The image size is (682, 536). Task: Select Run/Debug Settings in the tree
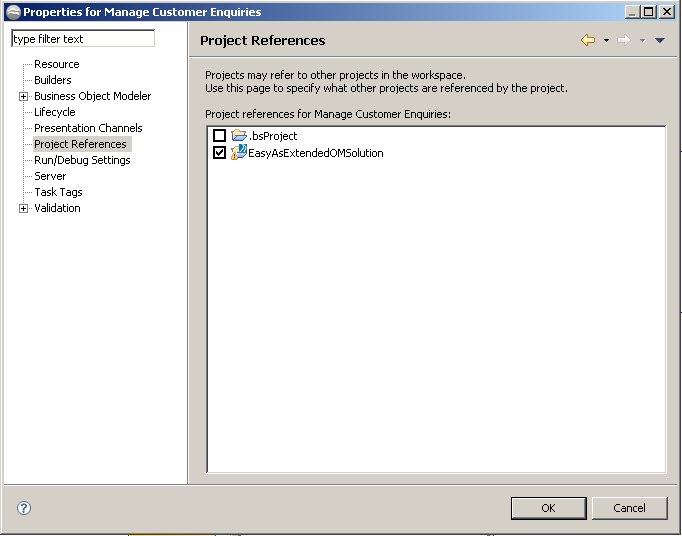(x=82, y=160)
